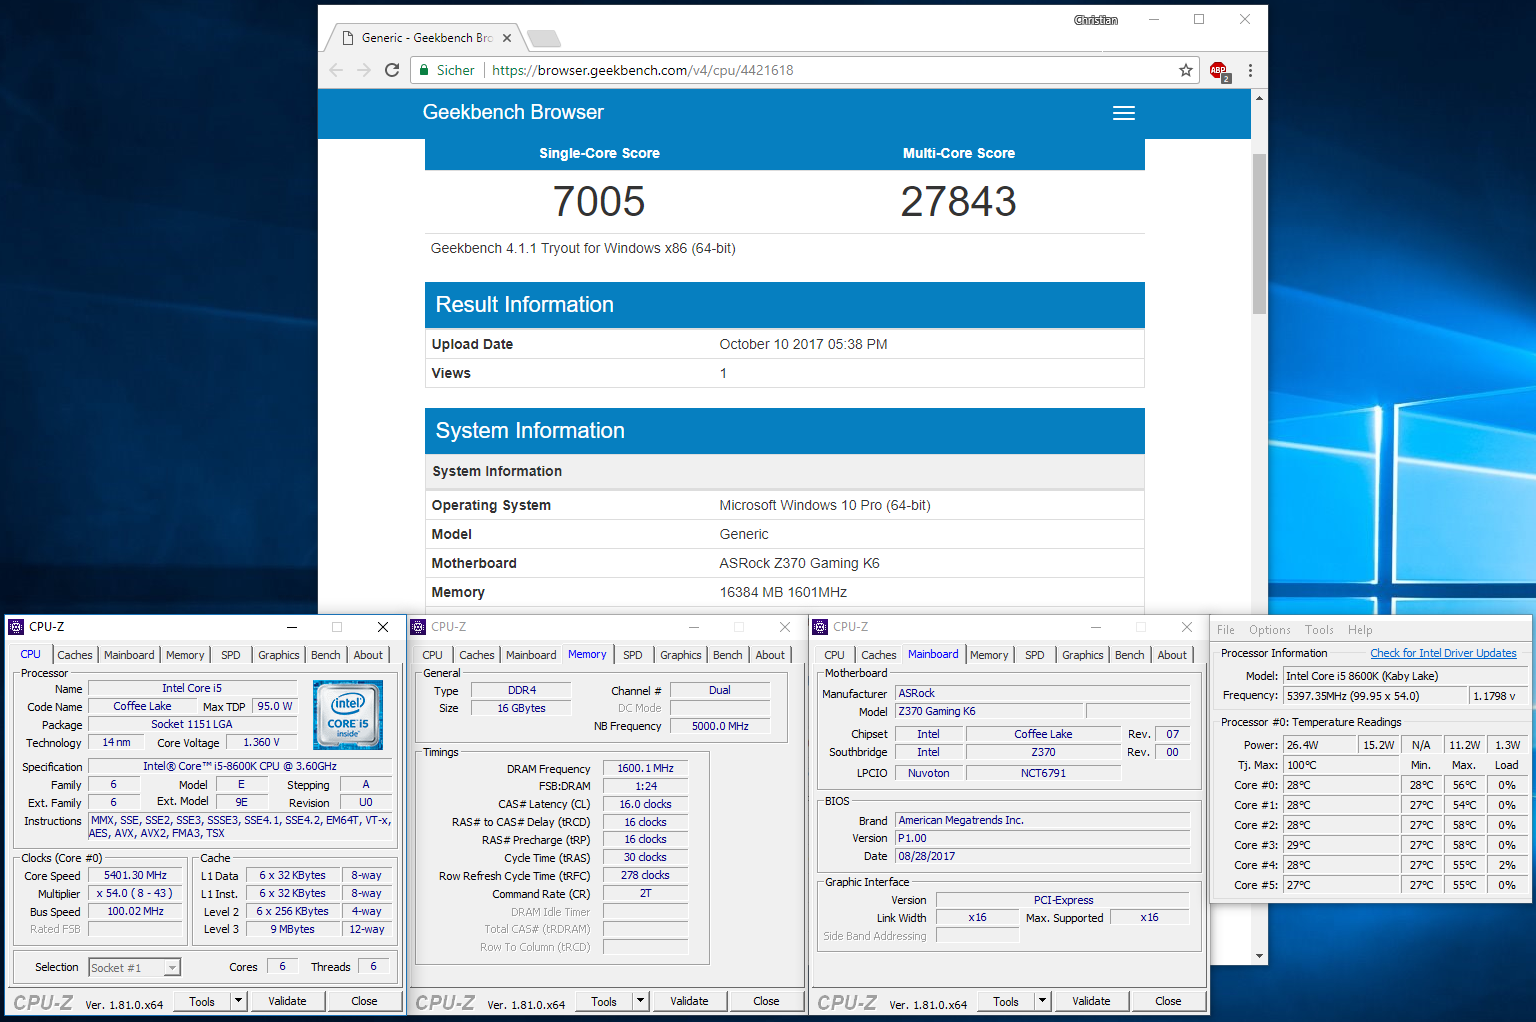
Task: Click Check for Intel Driver Updates link
Action: 1443,653
